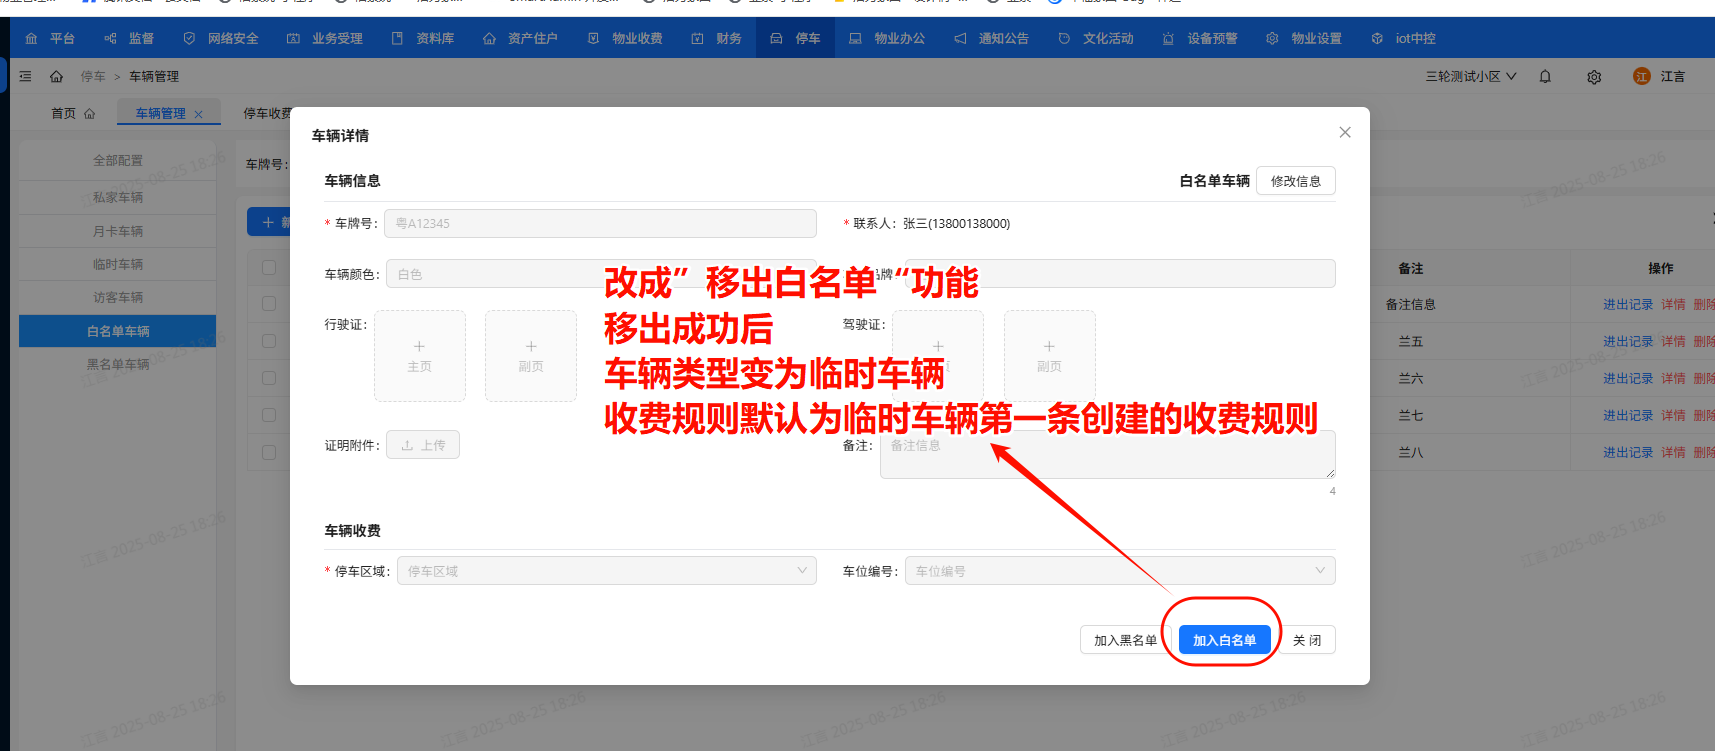This screenshot has width=1715, height=751.
Task: Close the 车辆管理 tab via its x
Action: (x=199, y=115)
